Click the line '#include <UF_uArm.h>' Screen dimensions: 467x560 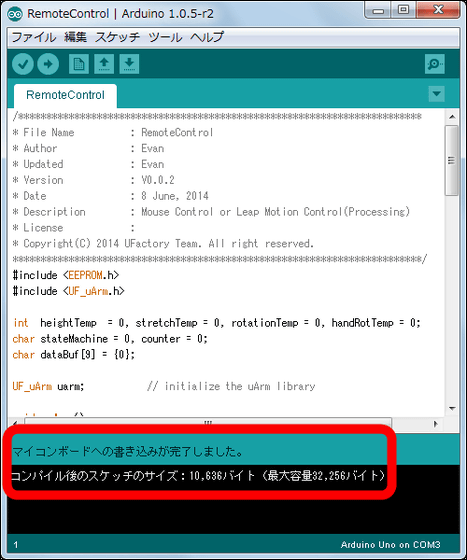click(x=69, y=291)
